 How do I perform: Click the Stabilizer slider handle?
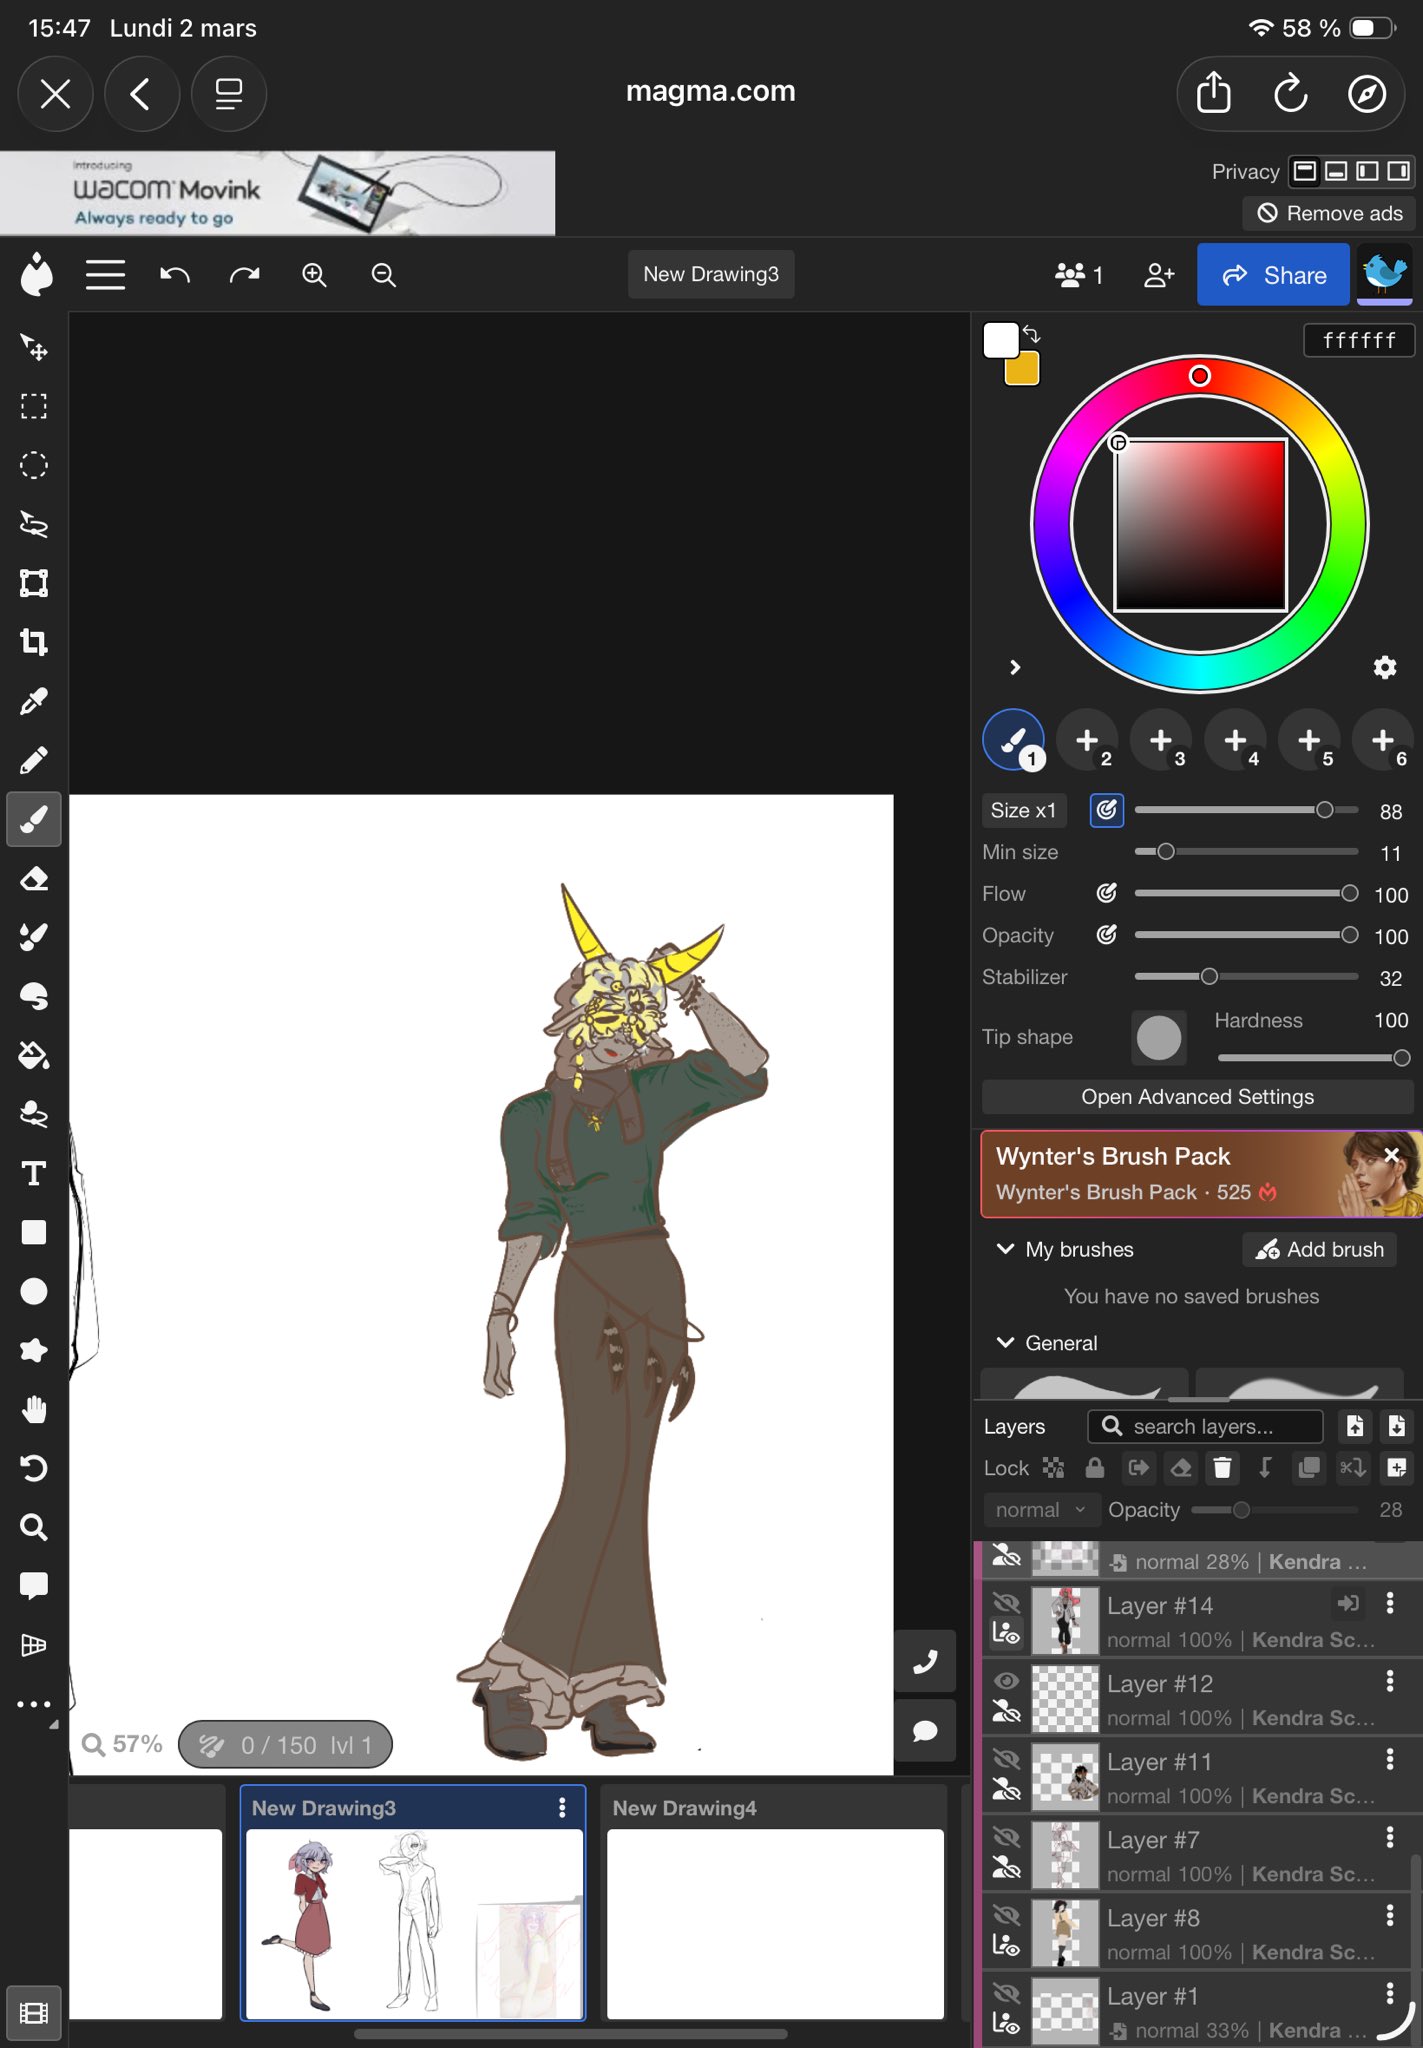point(1209,977)
